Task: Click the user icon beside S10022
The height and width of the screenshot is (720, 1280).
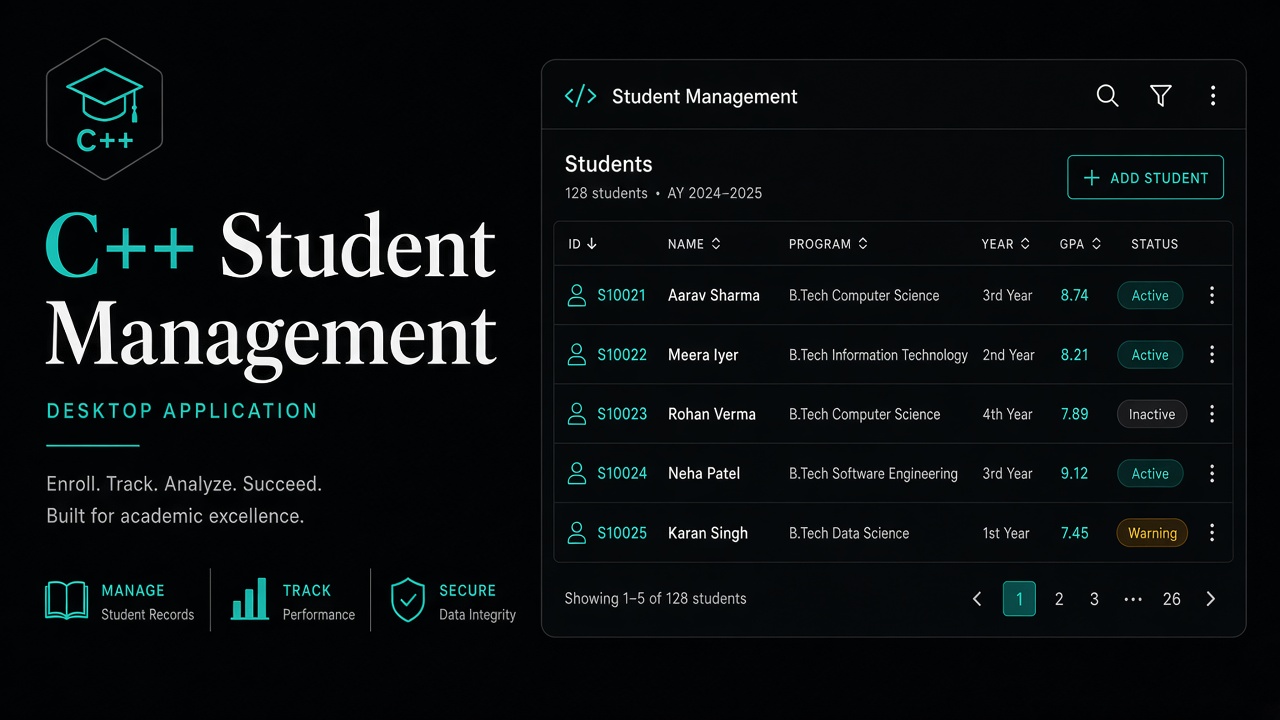Action: tap(576, 354)
